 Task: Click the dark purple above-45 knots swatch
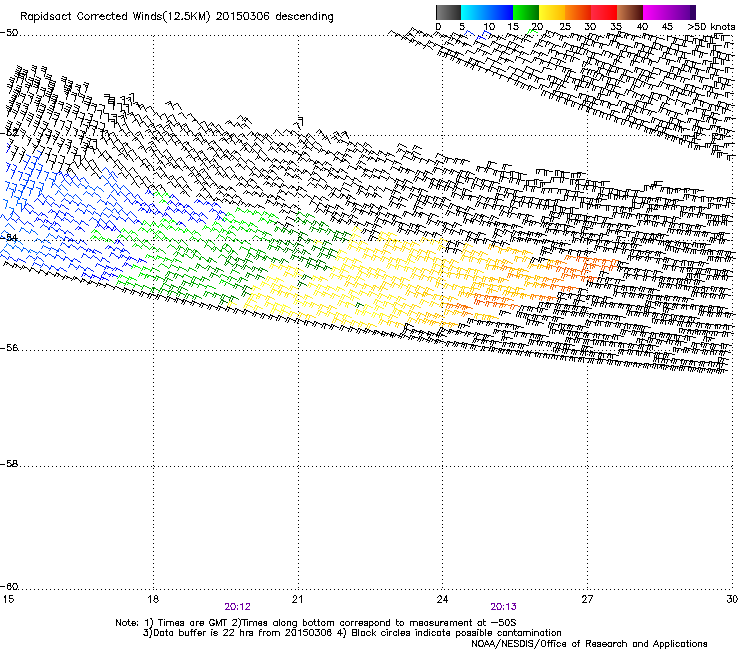[x=682, y=12]
